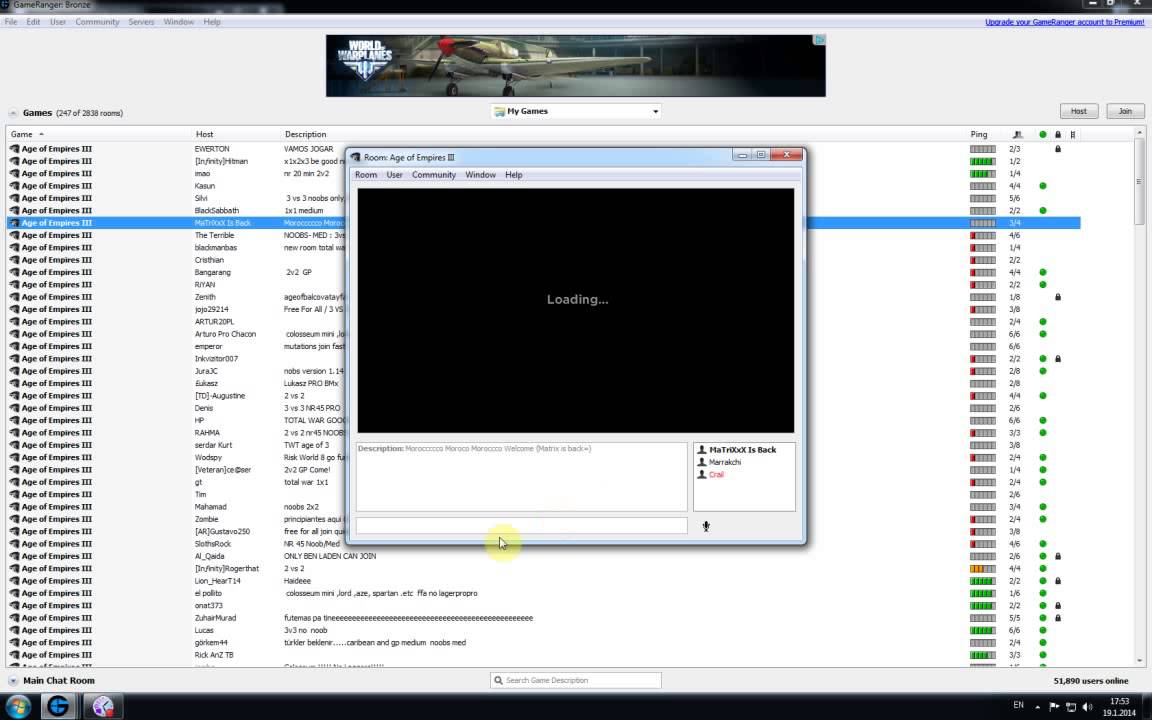The image size is (1152, 720).
Task: Click the green dot on Kasun's room row
Action: pos(1043,186)
